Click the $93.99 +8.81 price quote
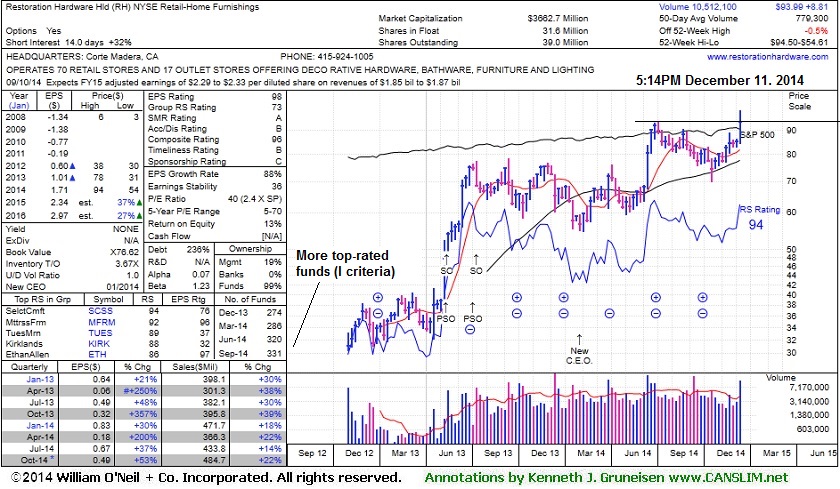The height and width of the screenshot is (489, 840). [x=801, y=7]
